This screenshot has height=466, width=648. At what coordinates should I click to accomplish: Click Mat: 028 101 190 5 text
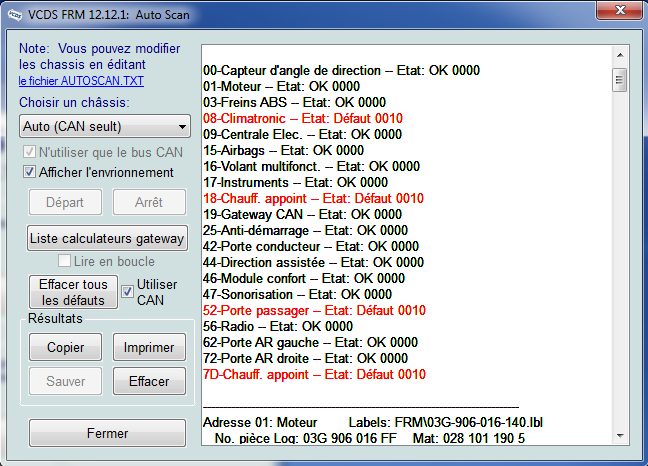(x=469, y=438)
